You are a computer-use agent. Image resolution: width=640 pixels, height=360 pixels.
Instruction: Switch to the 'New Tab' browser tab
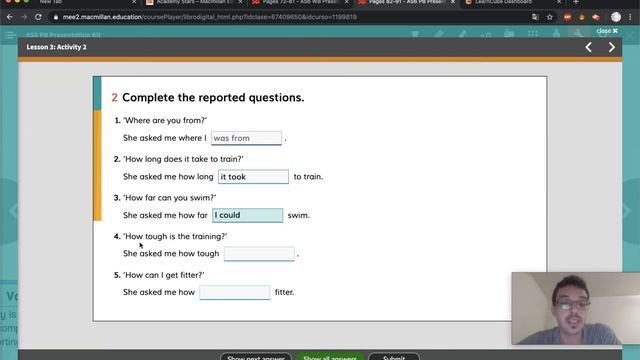tap(51, 2)
